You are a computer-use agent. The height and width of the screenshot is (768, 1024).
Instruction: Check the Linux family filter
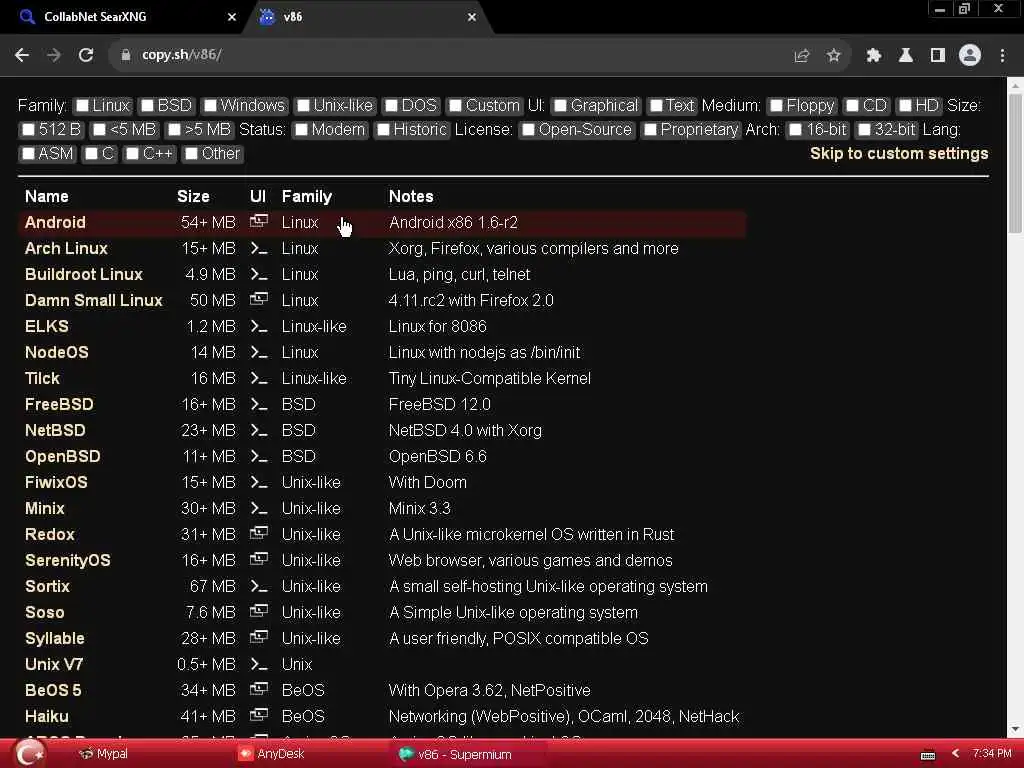(82, 106)
